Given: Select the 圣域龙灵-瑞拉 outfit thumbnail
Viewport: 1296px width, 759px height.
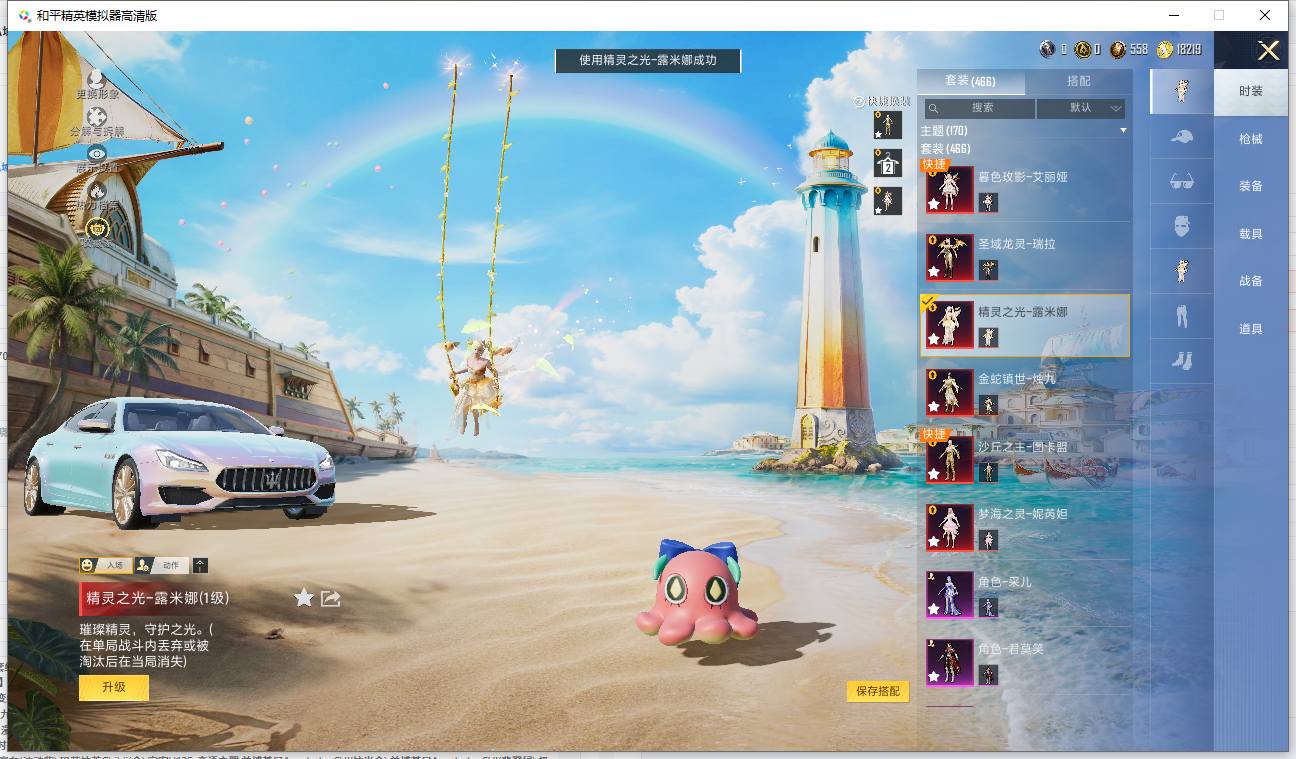Looking at the screenshot, I should pos(950,257).
